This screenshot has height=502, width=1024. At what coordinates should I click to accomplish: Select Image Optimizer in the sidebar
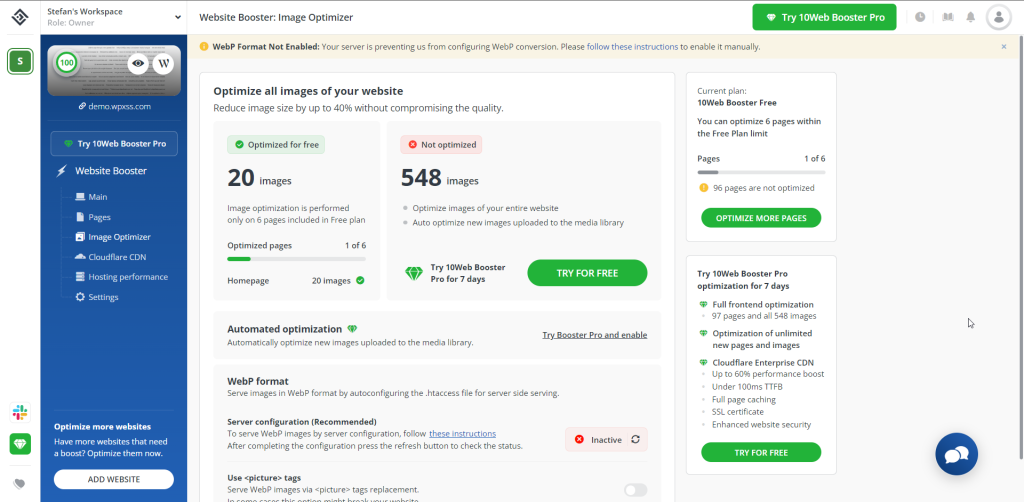(113, 237)
